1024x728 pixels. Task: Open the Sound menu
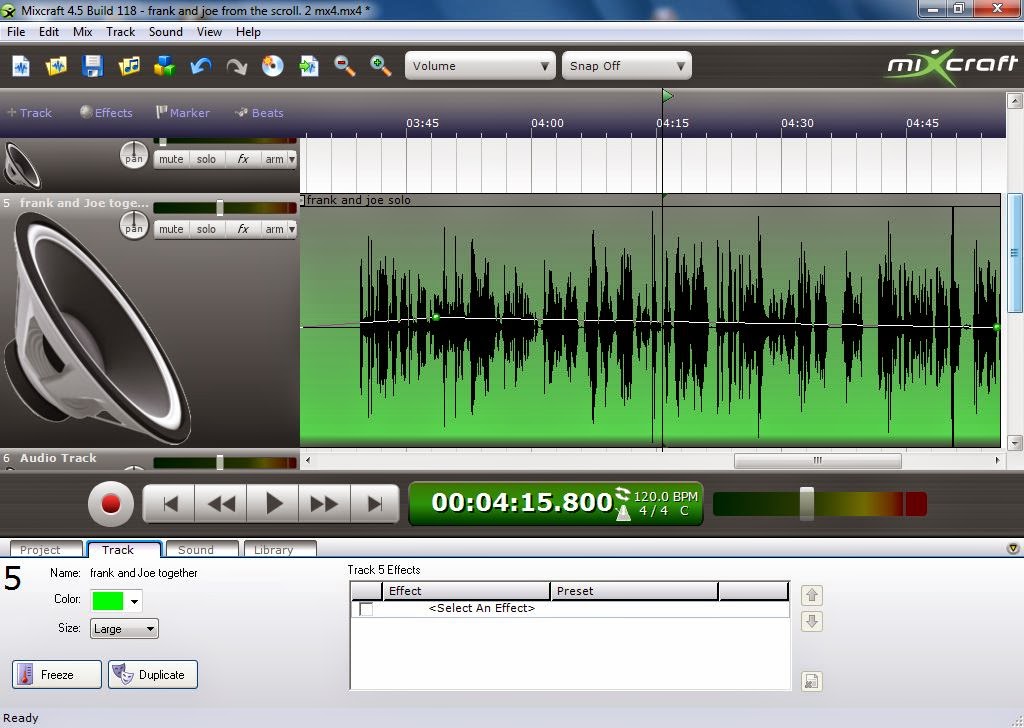click(166, 31)
